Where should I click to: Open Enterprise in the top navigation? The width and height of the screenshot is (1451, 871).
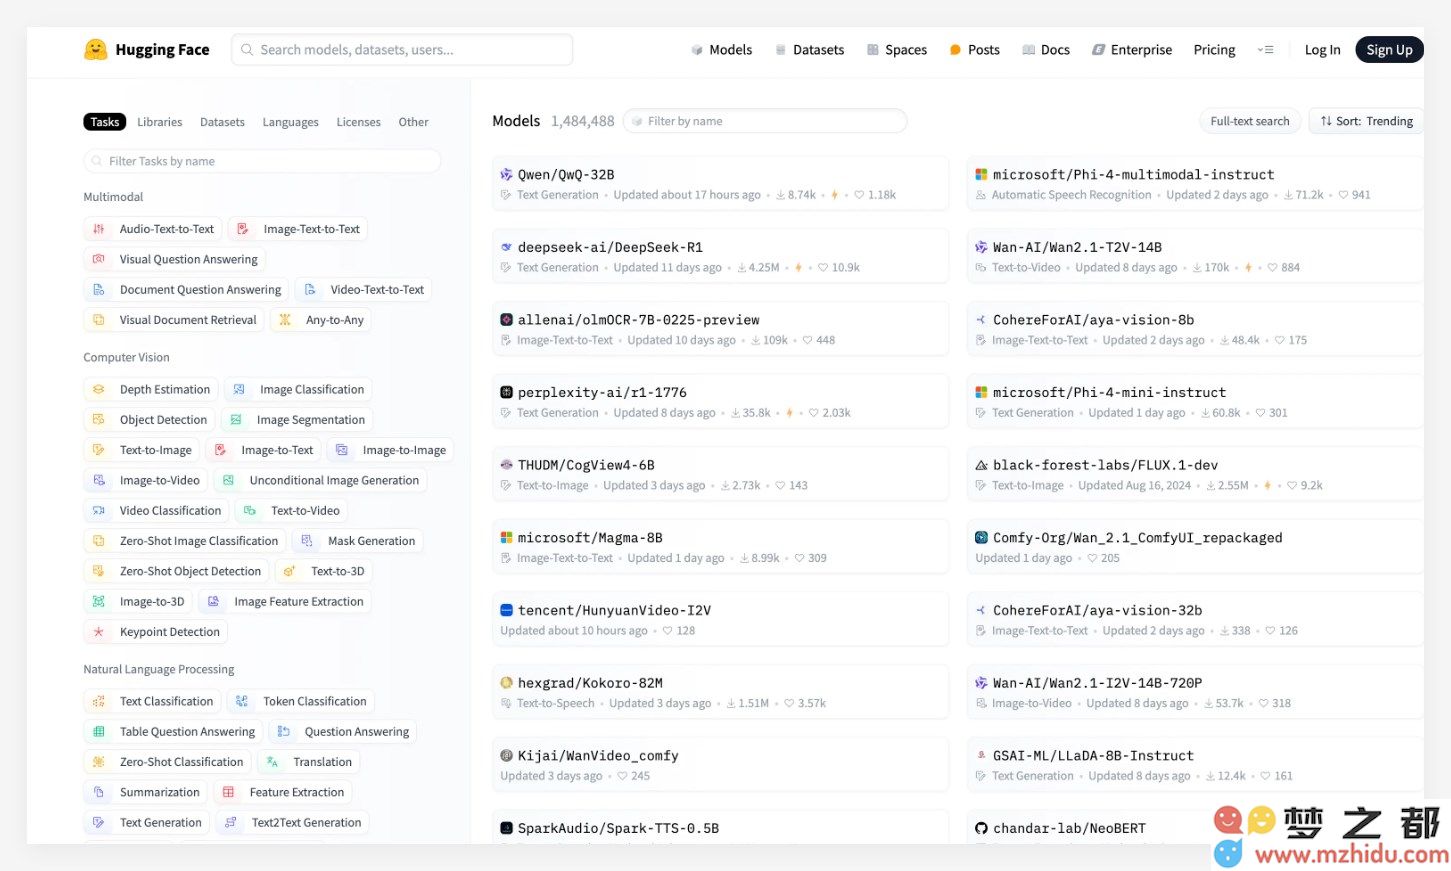1132,50
